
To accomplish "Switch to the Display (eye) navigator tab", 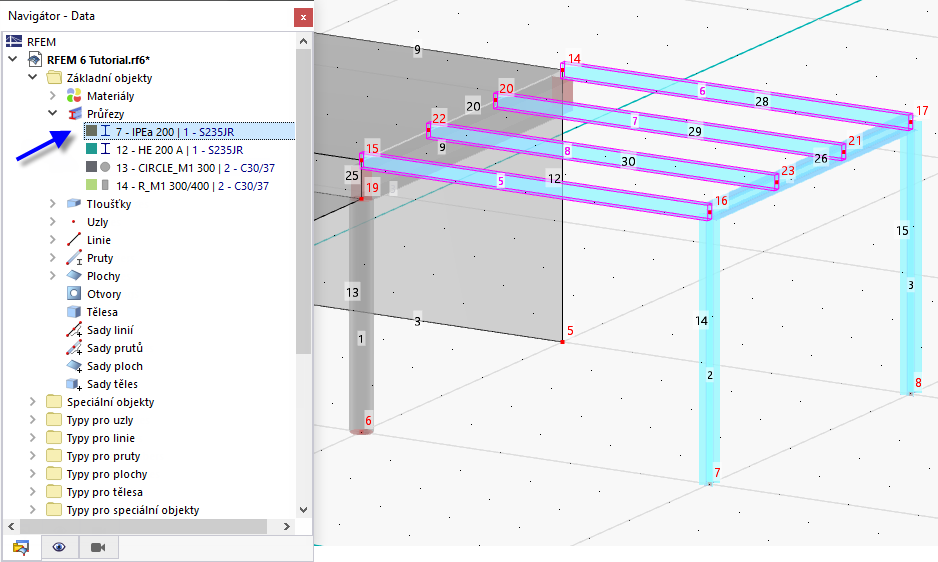I will 59,547.
